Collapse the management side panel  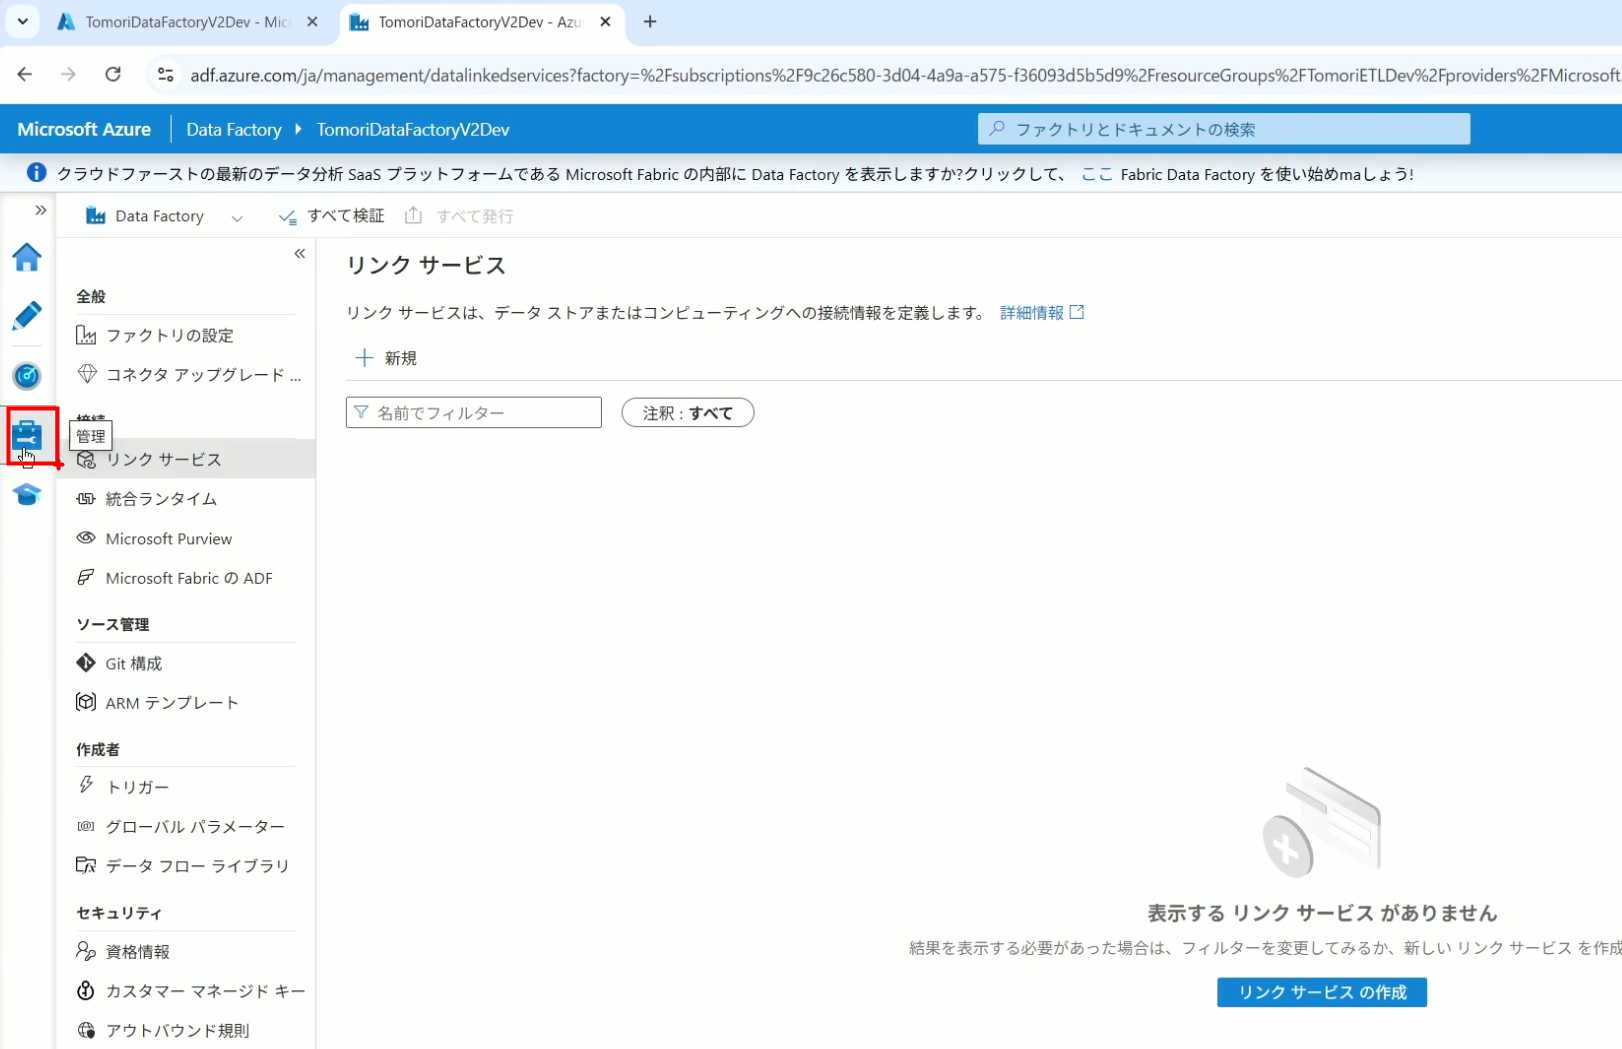299,254
